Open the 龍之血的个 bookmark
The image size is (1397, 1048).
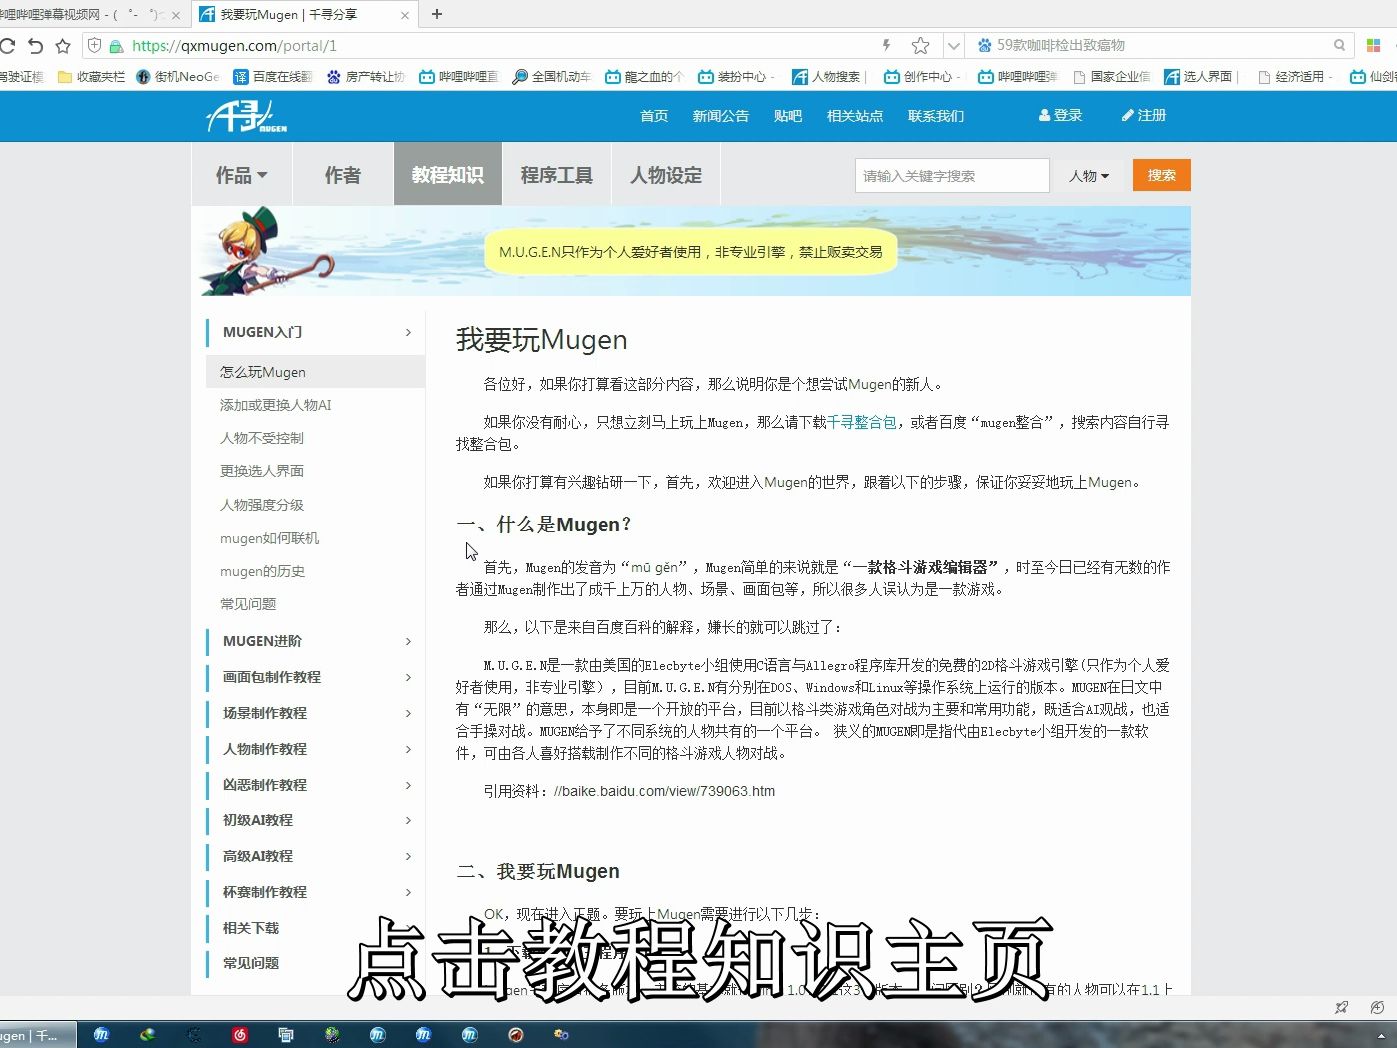(645, 77)
